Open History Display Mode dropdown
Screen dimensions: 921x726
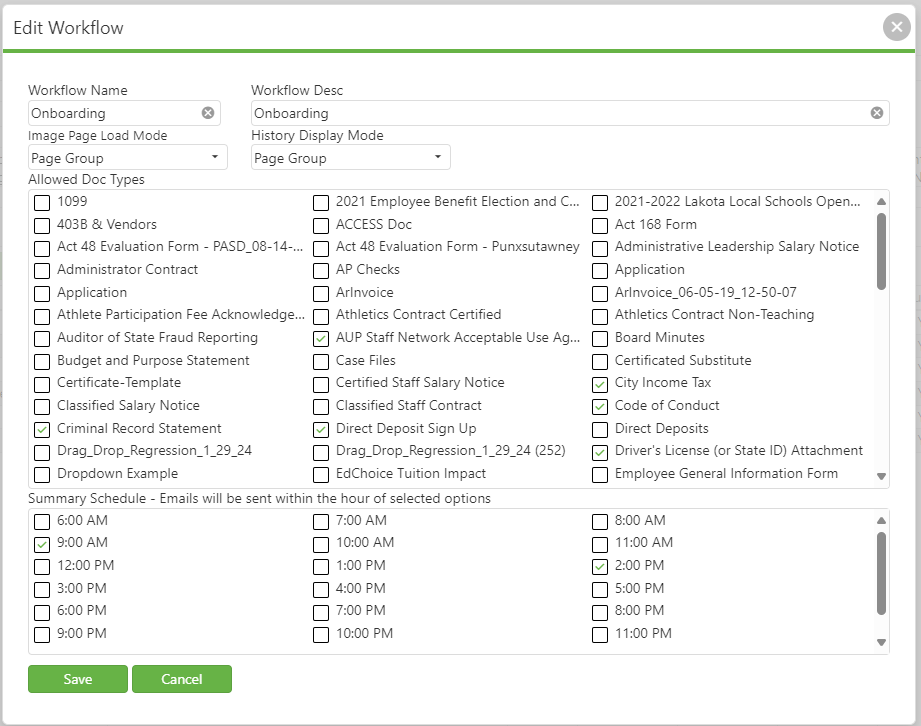(x=351, y=157)
